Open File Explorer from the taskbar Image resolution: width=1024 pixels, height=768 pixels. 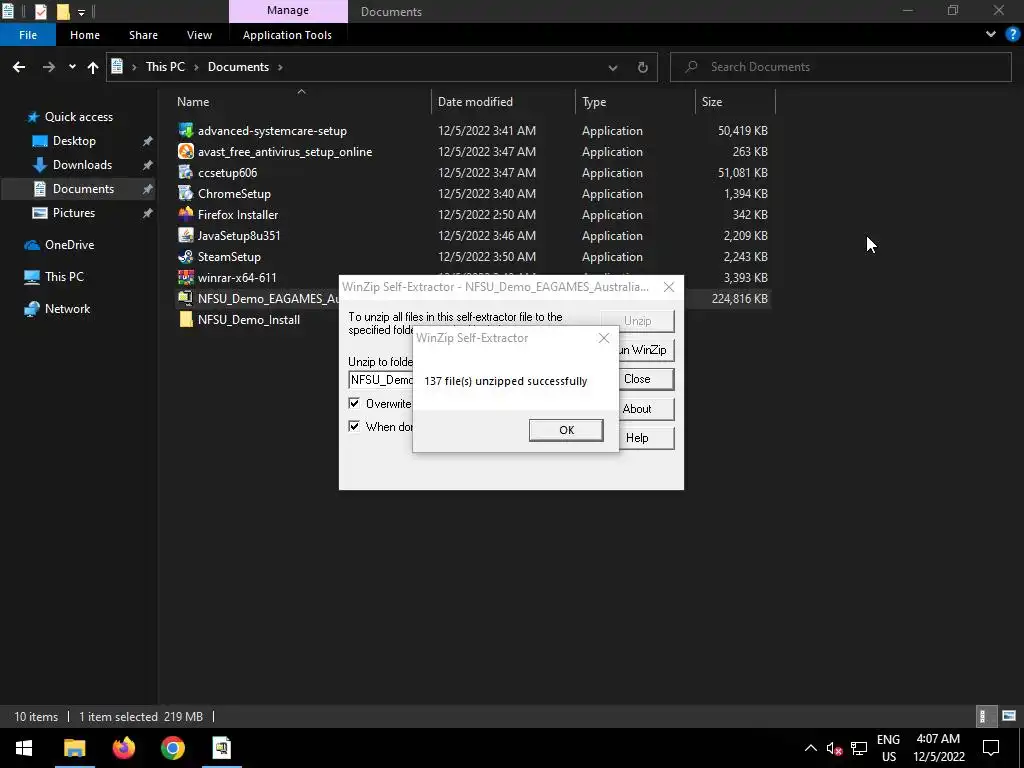pos(74,748)
